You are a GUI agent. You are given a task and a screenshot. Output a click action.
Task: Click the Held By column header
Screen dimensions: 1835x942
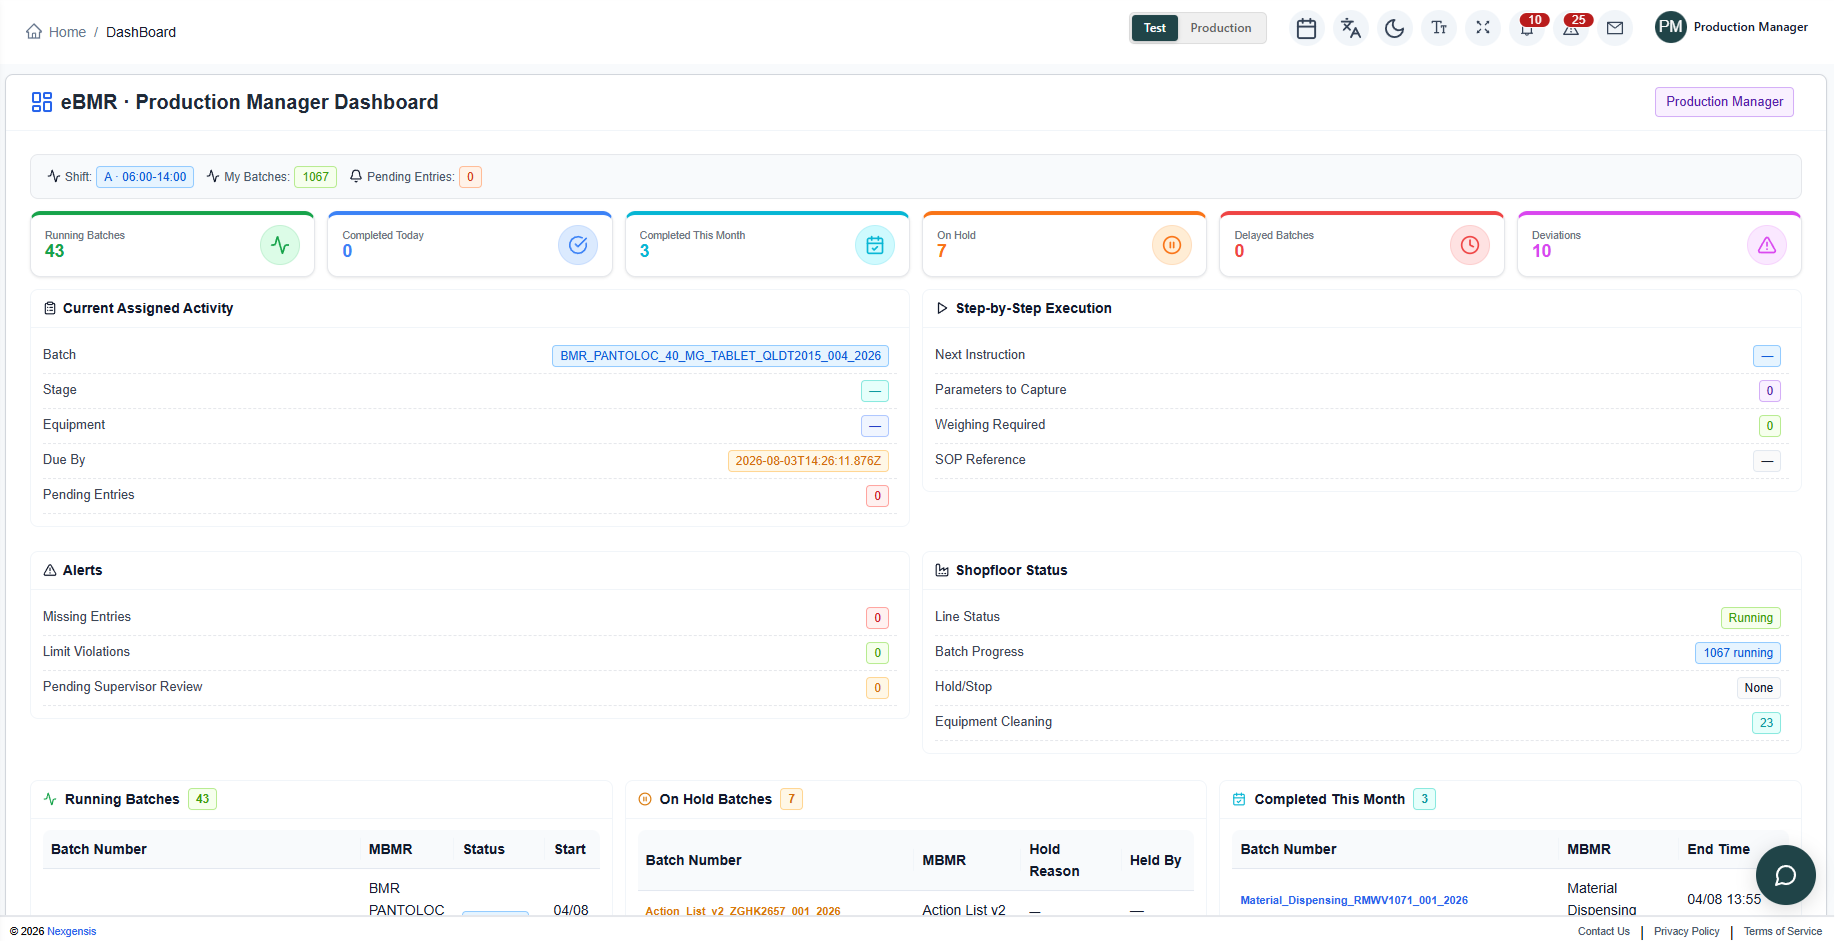click(x=1155, y=860)
